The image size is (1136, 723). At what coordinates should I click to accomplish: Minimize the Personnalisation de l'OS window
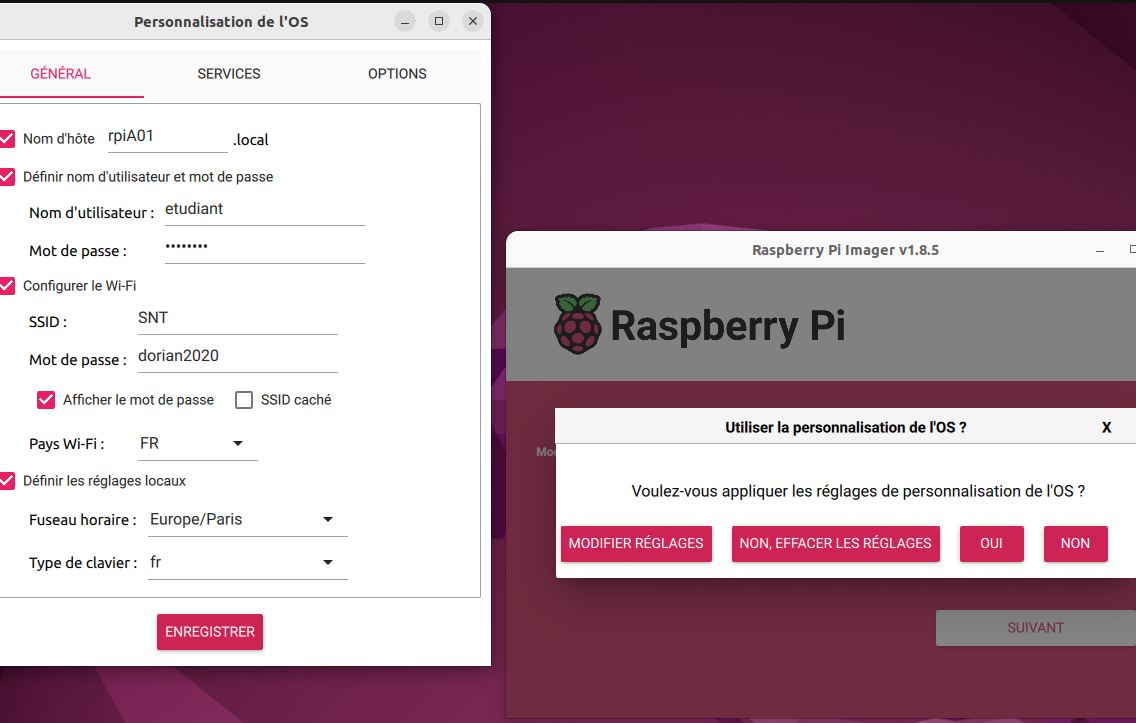404,21
